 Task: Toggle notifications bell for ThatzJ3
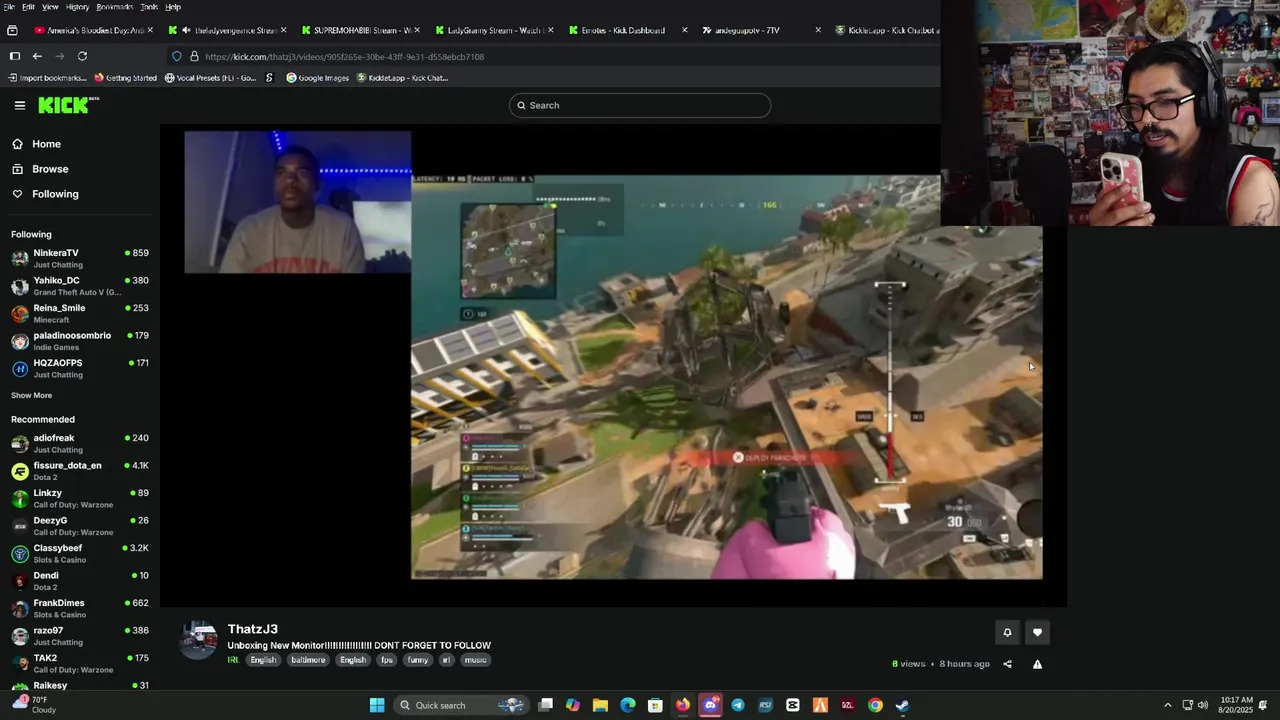(x=1007, y=632)
